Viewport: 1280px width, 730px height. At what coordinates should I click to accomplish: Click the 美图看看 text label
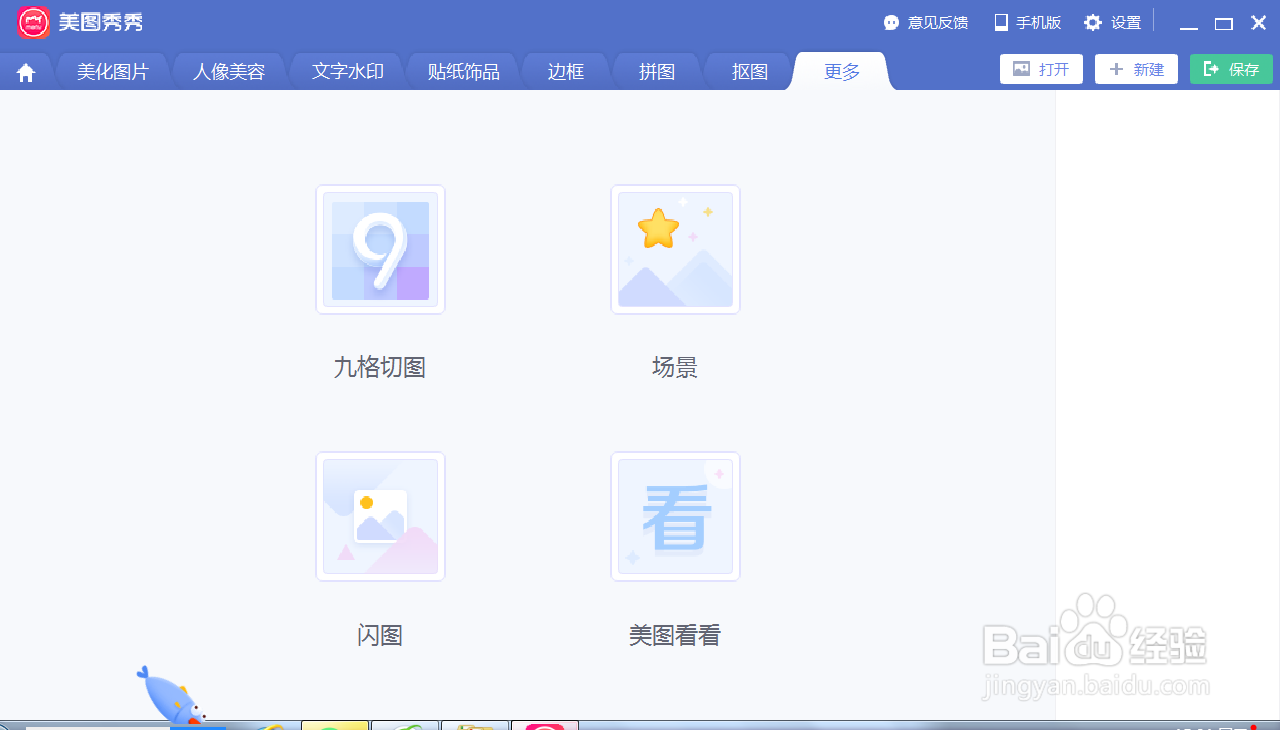click(675, 635)
